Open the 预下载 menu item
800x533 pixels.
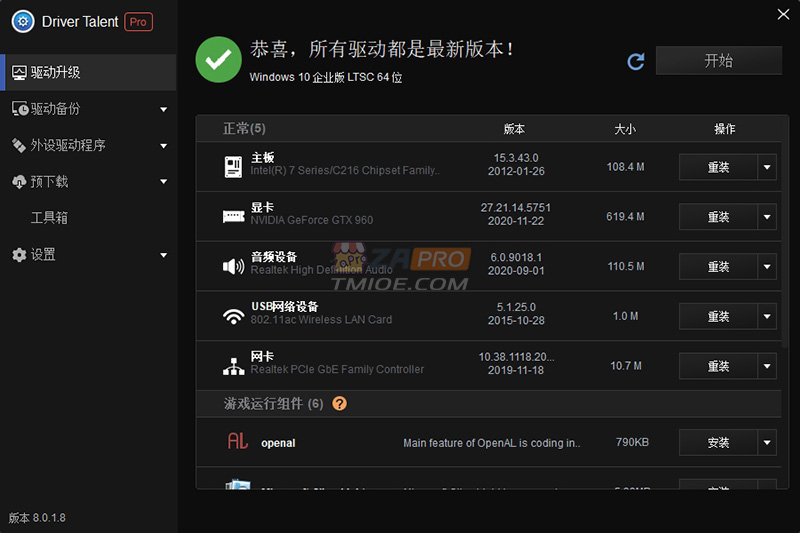(x=88, y=182)
